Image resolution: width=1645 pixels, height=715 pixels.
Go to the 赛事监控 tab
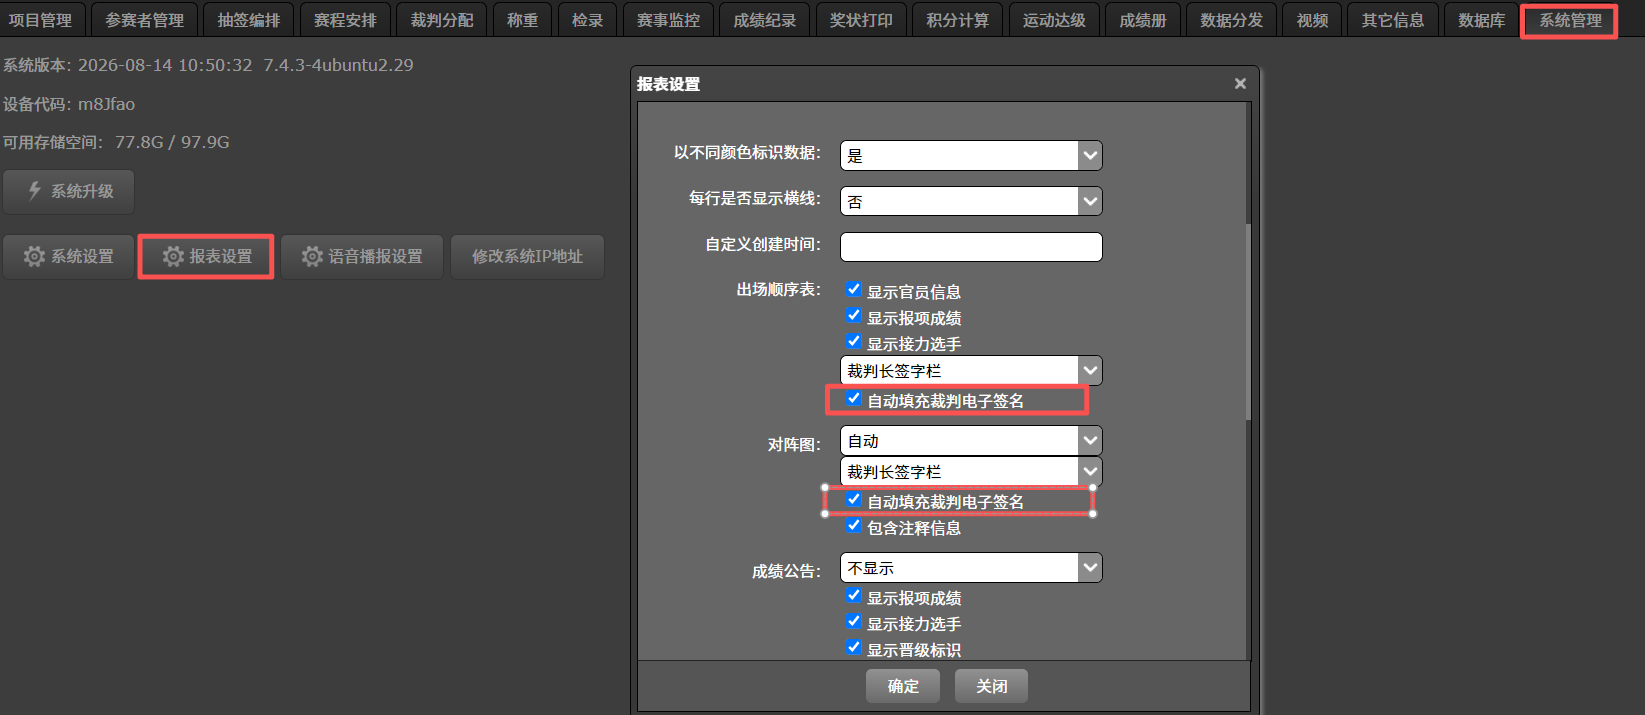668,20
